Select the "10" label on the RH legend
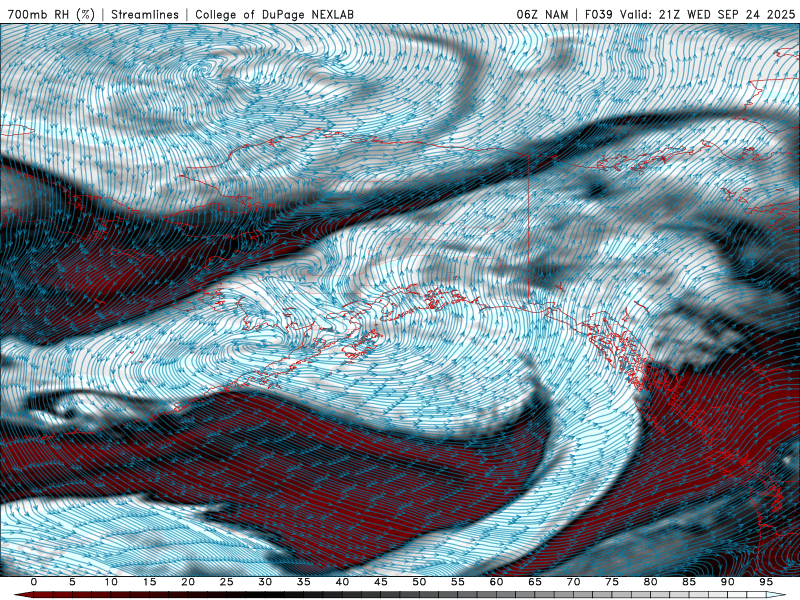This screenshot has height=600, width=800. point(111,582)
